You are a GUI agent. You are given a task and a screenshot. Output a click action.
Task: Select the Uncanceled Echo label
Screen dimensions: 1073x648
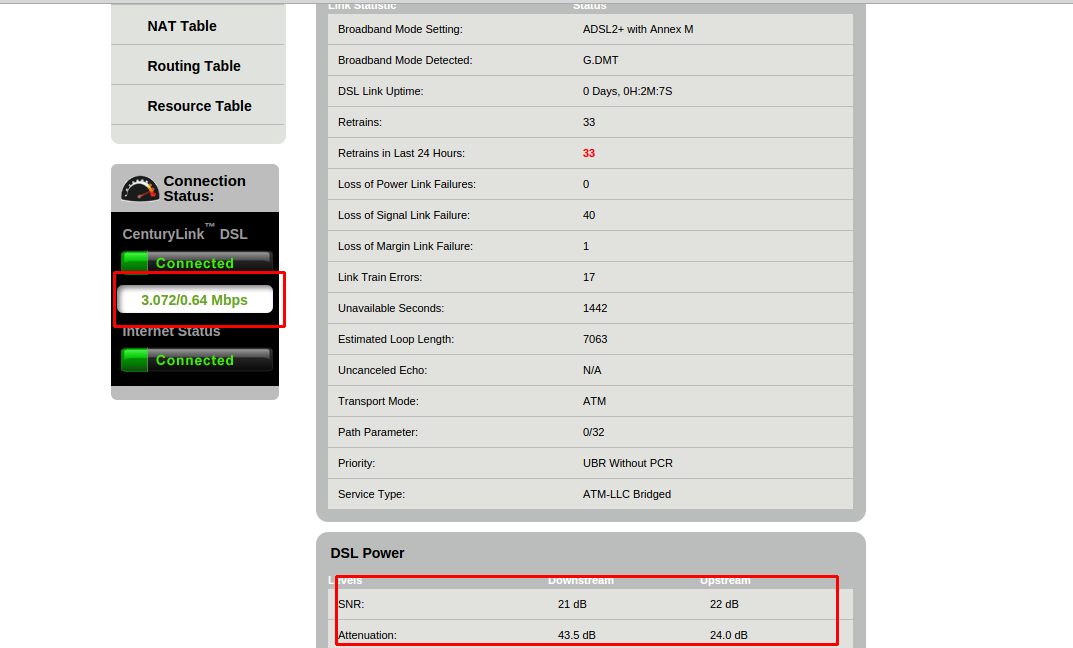(382, 370)
